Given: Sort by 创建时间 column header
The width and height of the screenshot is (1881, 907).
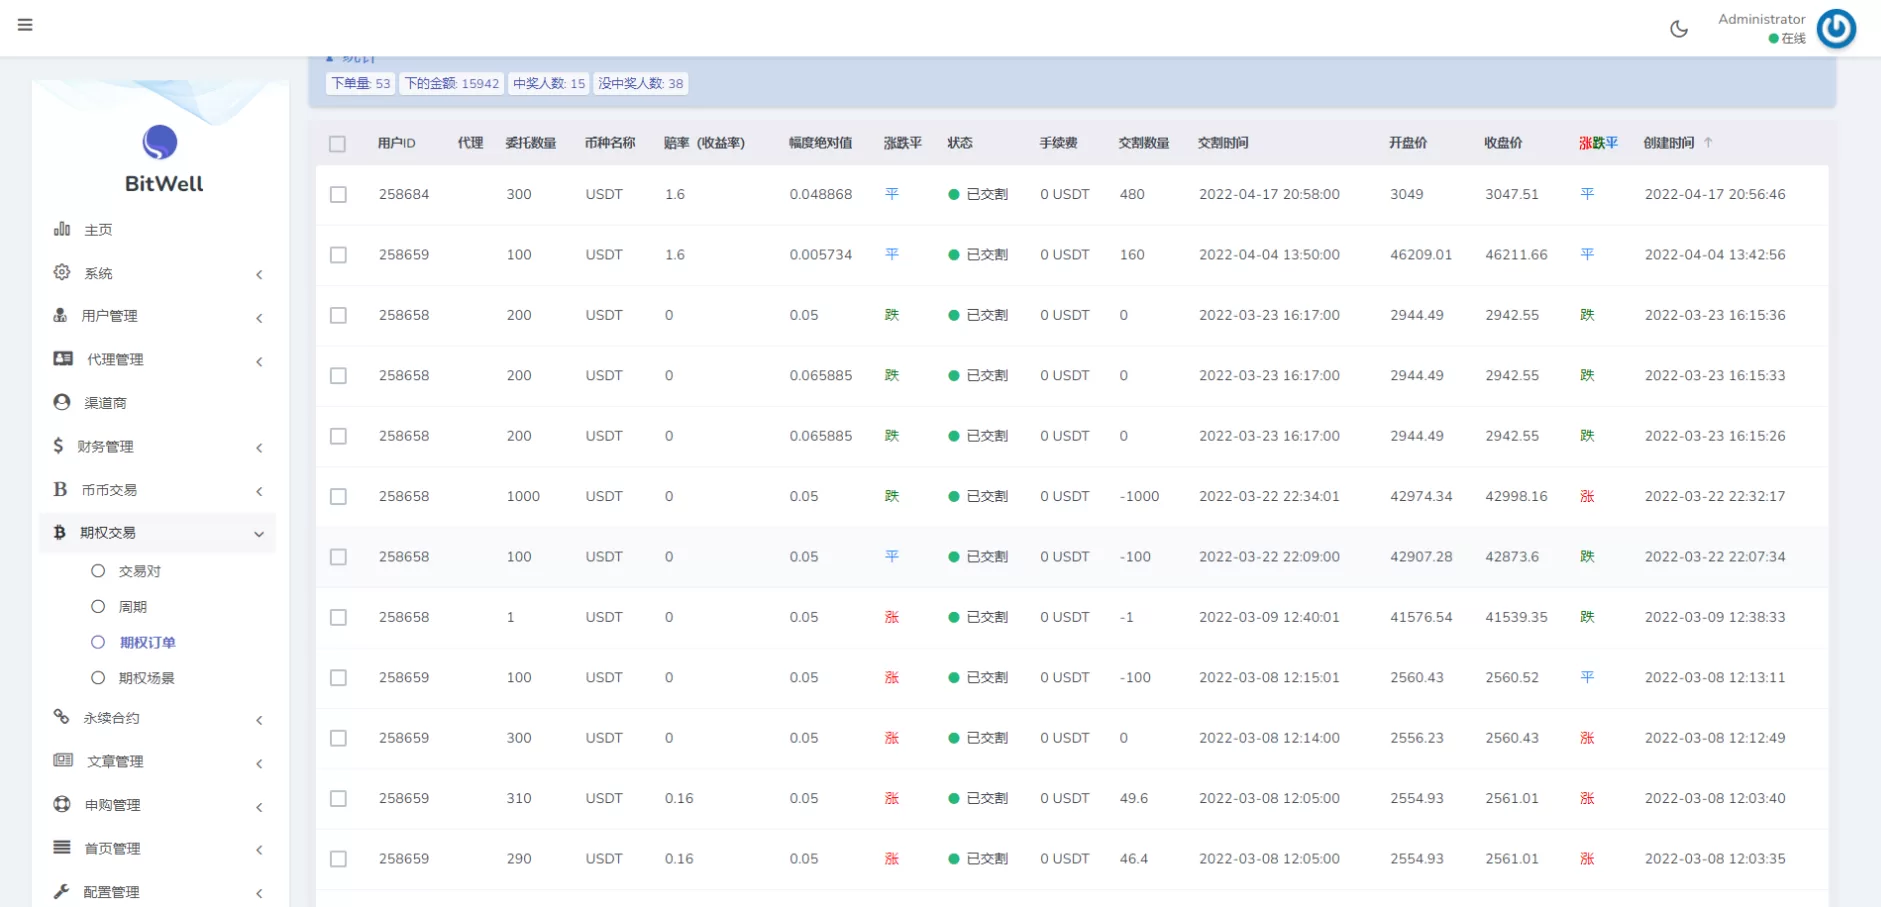Looking at the screenshot, I should point(1669,143).
